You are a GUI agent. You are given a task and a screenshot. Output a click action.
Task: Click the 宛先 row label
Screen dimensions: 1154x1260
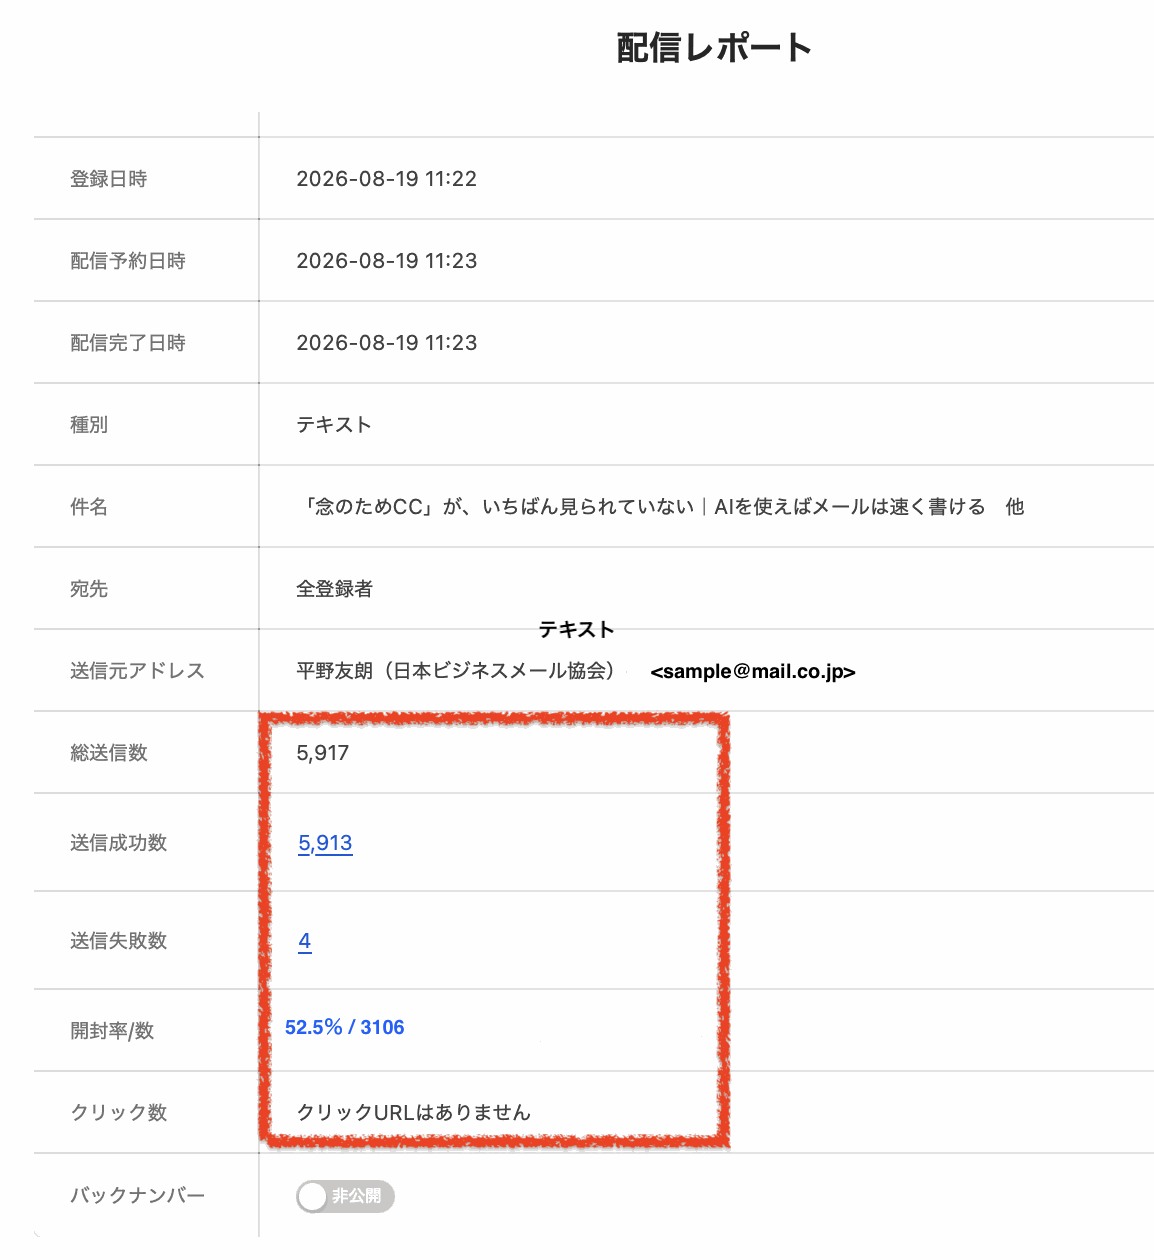click(89, 589)
